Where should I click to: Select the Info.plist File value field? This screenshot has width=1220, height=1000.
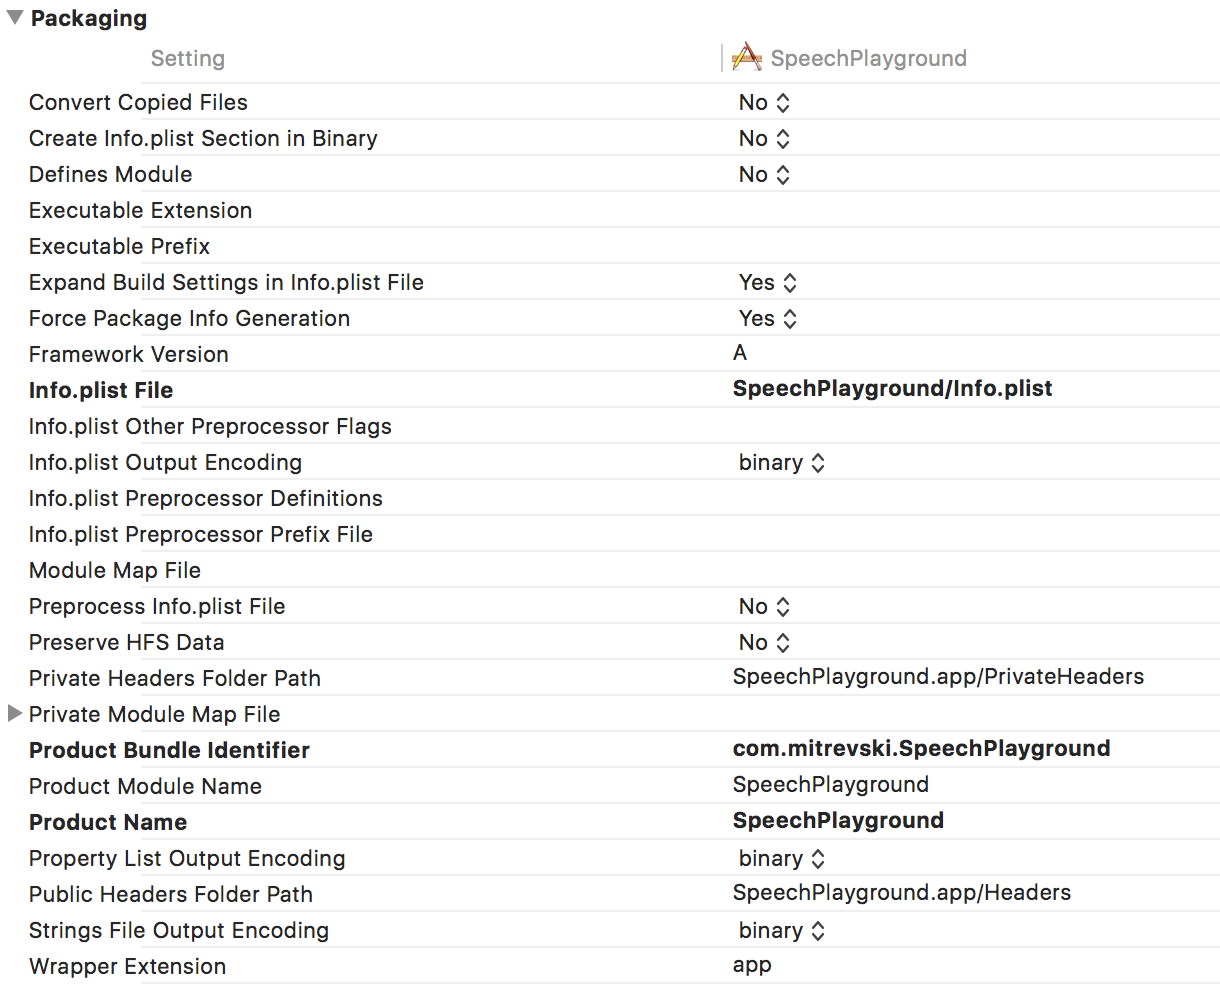pos(893,388)
